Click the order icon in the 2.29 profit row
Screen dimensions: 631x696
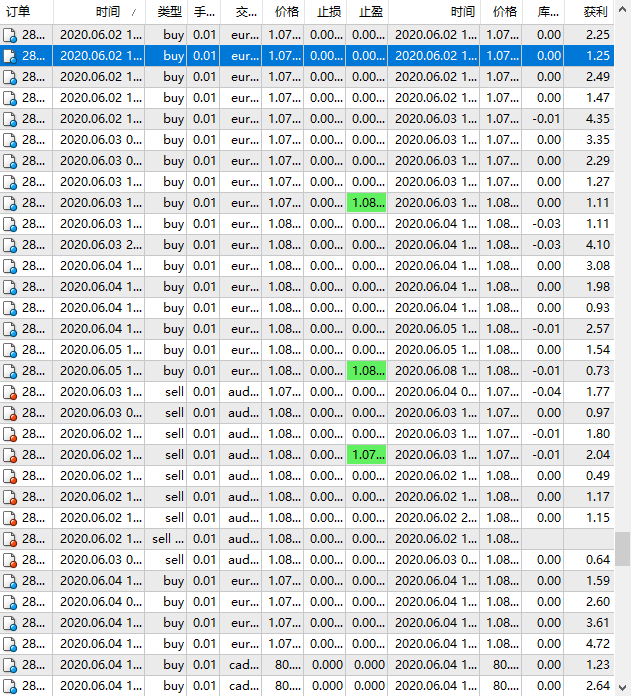[10, 161]
